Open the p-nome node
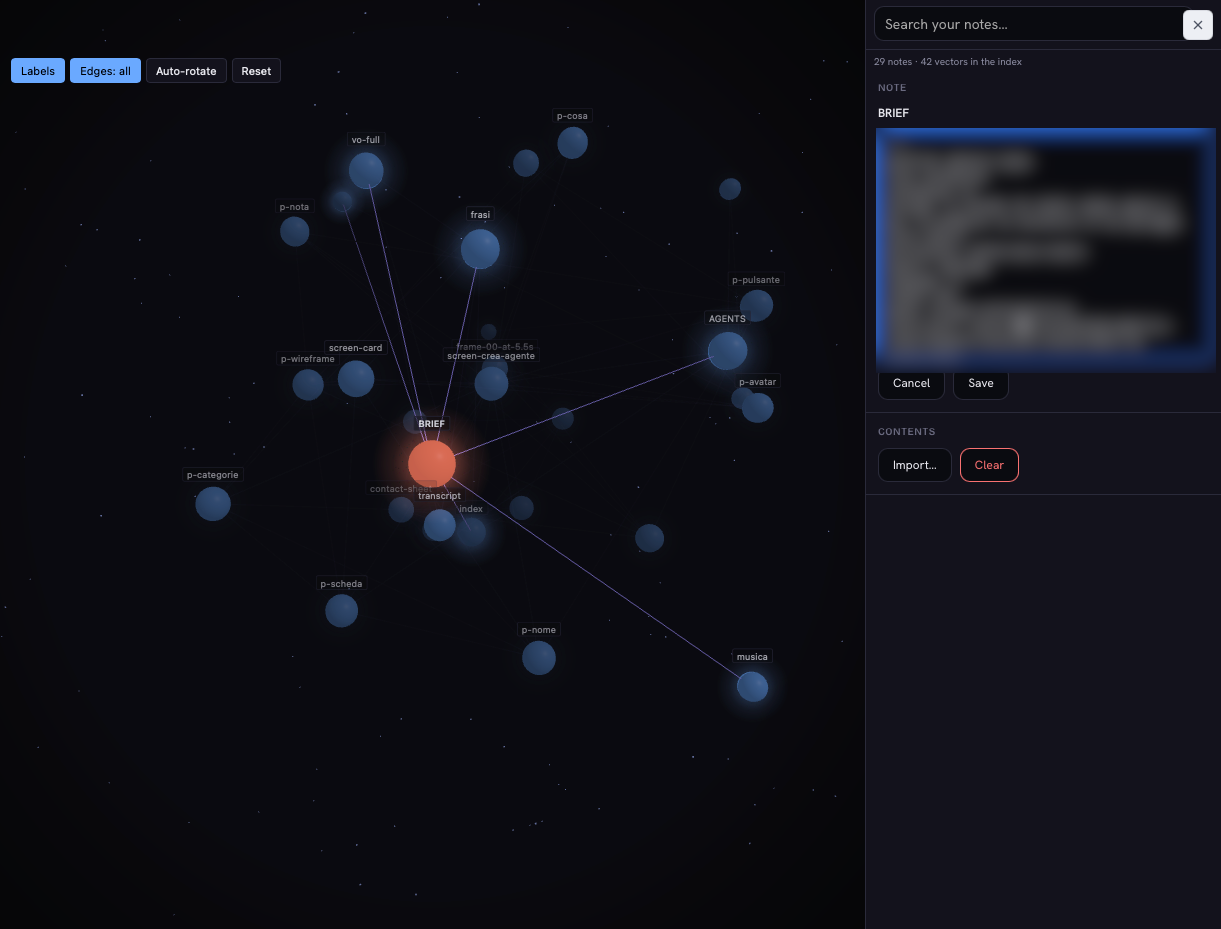The image size is (1221, 929). pos(538,658)
